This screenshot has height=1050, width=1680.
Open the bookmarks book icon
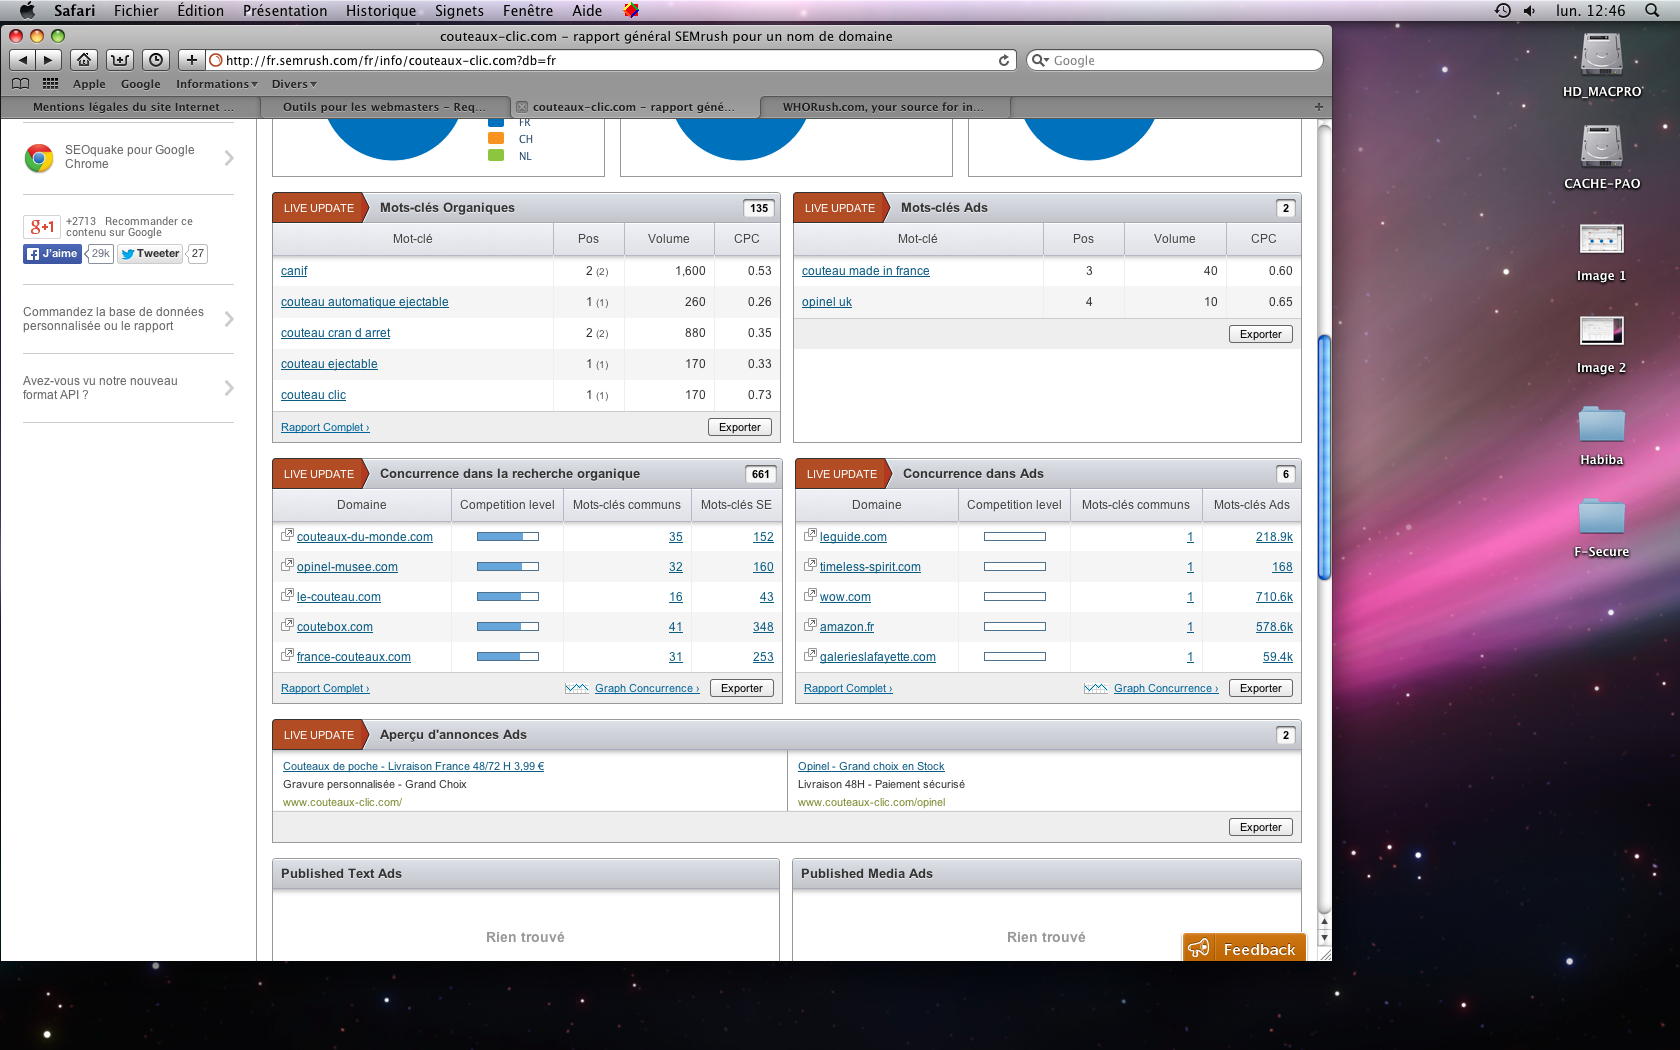[x=20, y=84]
